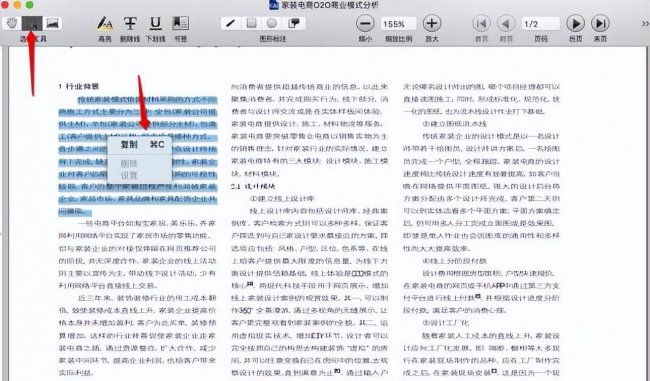The image size is (650, 381).
Task: Go to the first page (首页)
Action: pyautogui.click(x=481, y=24)
